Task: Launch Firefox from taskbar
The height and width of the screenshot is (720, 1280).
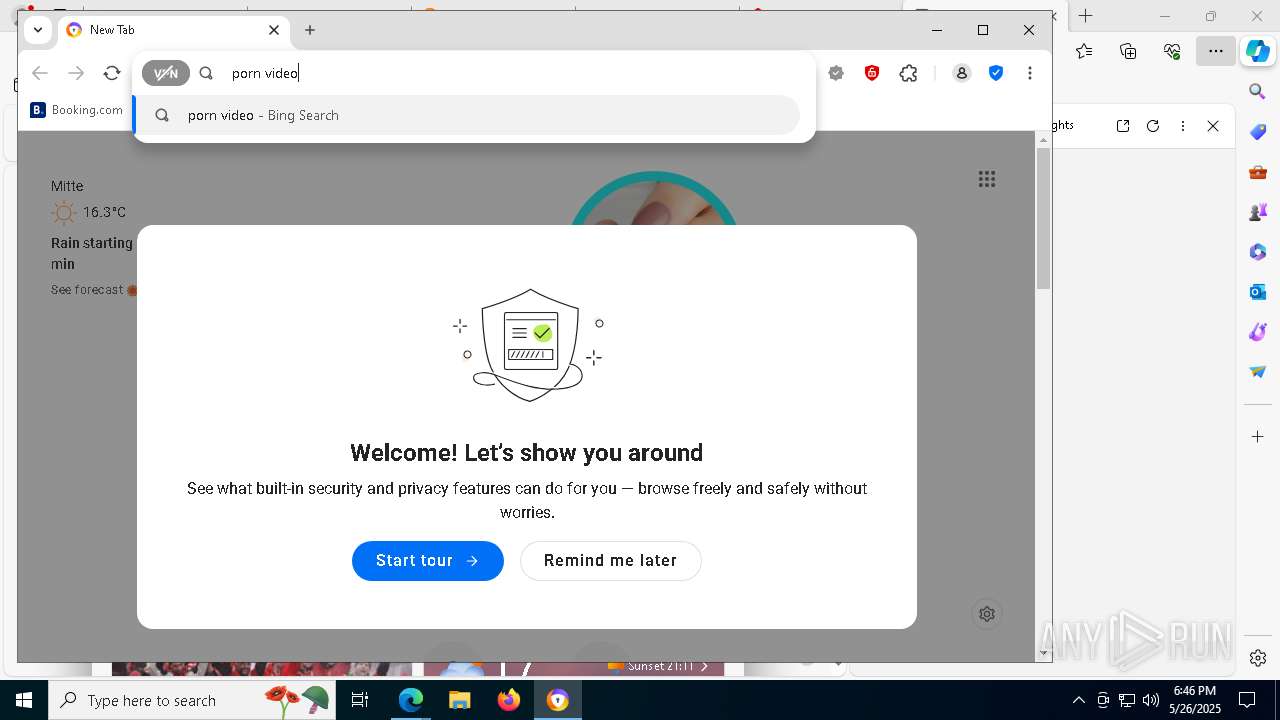Action: [509, 700]
